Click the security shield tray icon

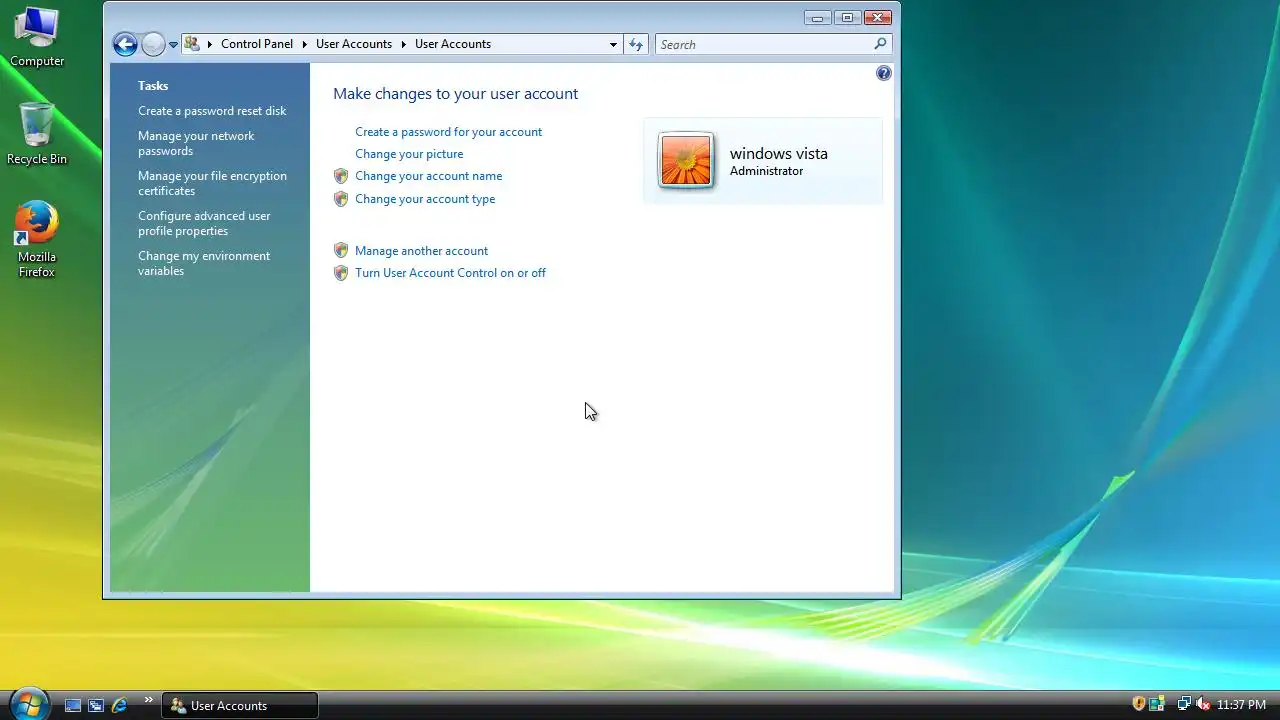pyautogui.click(x=1138, y=704)
